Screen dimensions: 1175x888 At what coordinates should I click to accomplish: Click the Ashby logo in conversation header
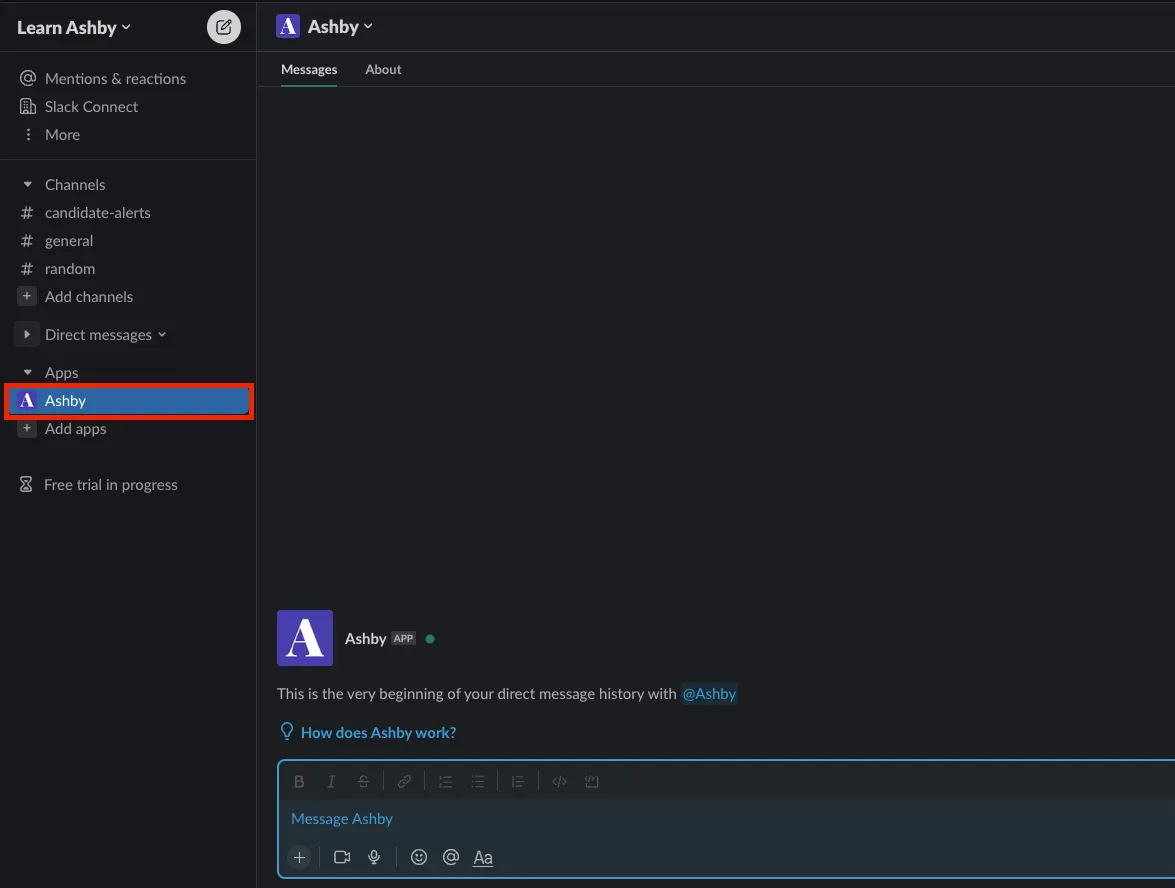point(288,26)
